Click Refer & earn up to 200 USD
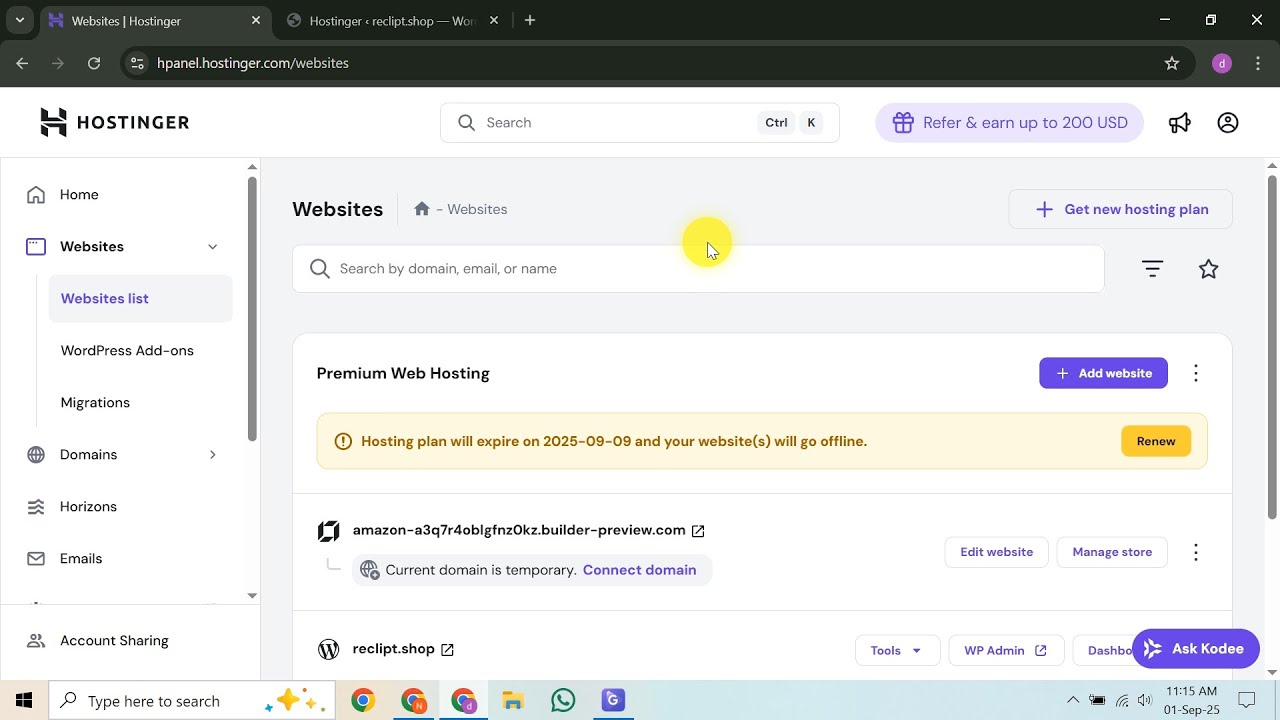The height and width of the screenshot is (720, 1280). click(1009, 123)
